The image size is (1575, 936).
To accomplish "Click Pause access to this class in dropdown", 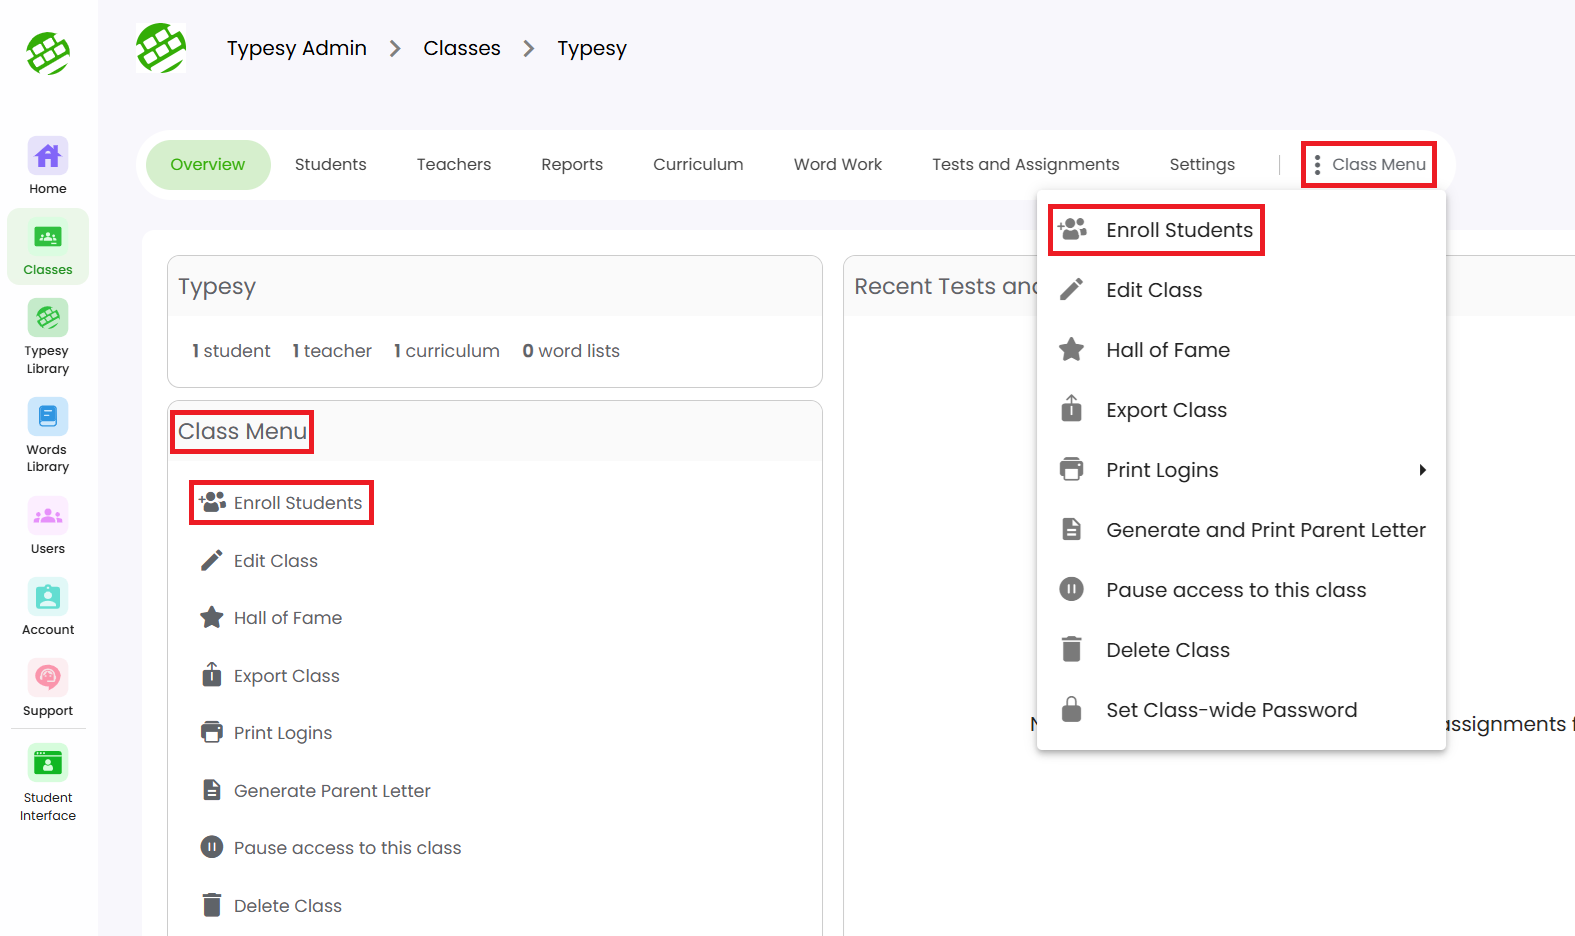I will pos(1235,590).
